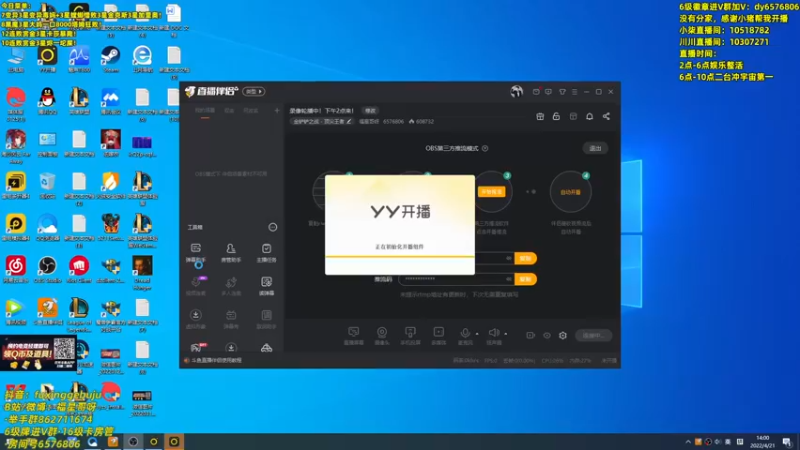800x450 pixels.
Task: Click the YY开播 initialization progress bar
Action: click(x=399, y=256)
